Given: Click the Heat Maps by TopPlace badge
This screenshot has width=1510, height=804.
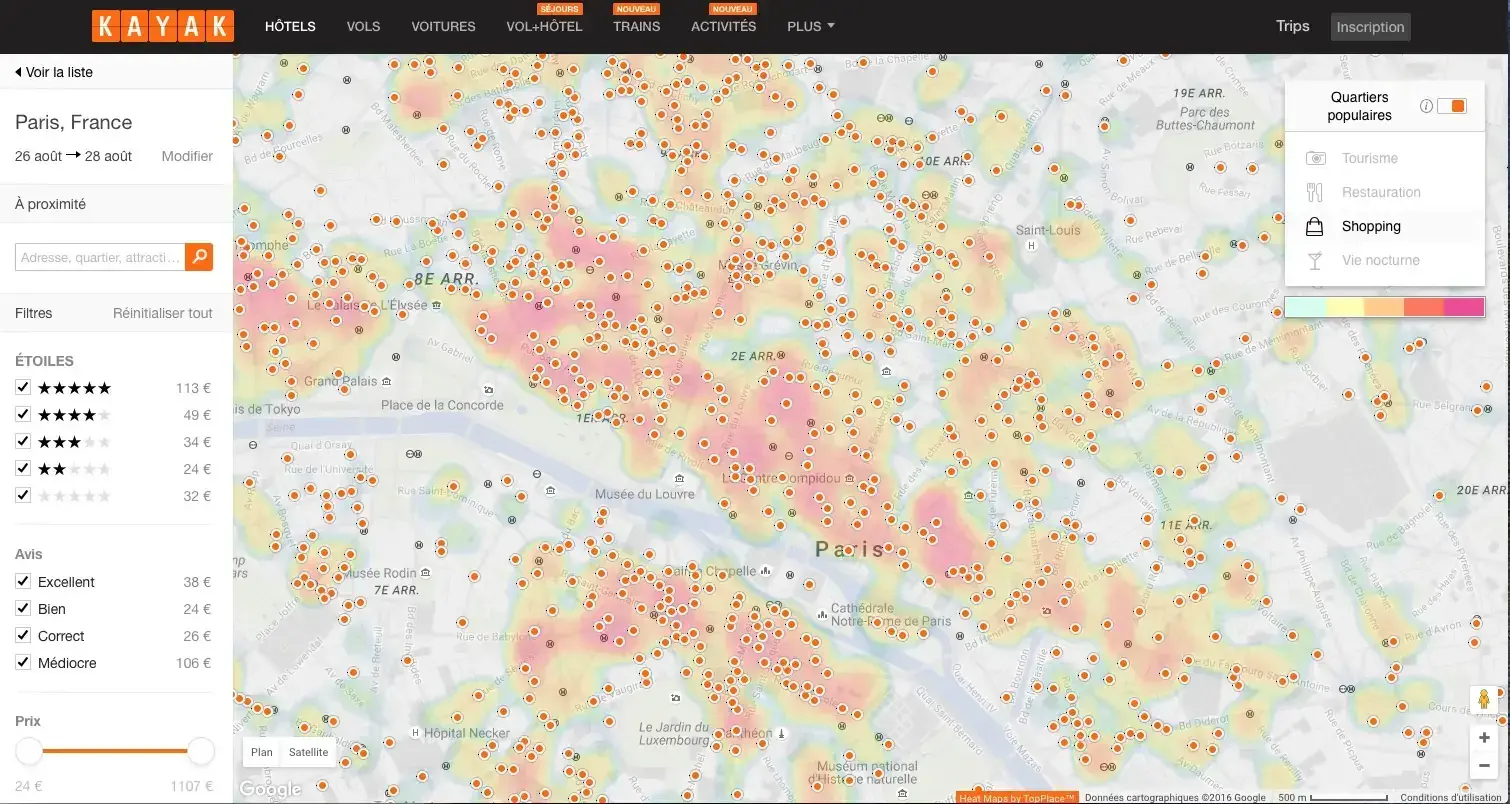Looking at the screenshot, I should point(1017,798).
